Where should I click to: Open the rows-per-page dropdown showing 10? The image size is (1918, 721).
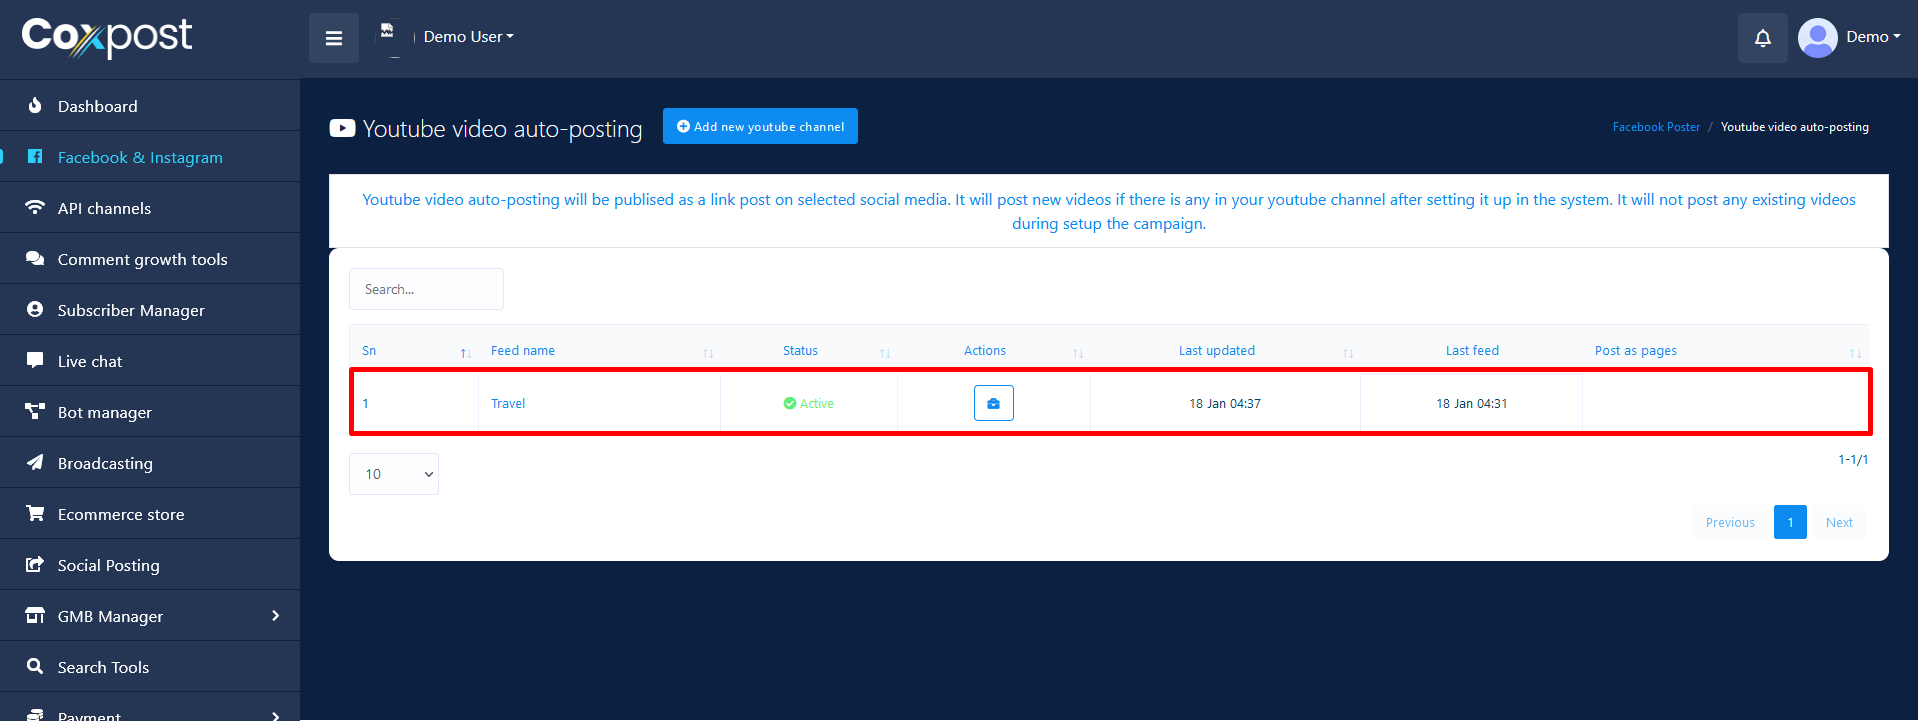coord(394,474)
